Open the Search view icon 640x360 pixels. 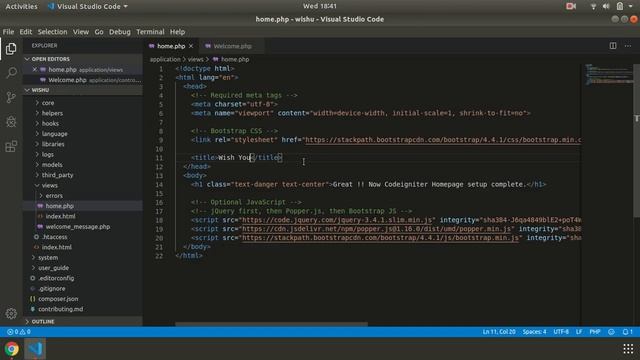(x=11, y=73)
